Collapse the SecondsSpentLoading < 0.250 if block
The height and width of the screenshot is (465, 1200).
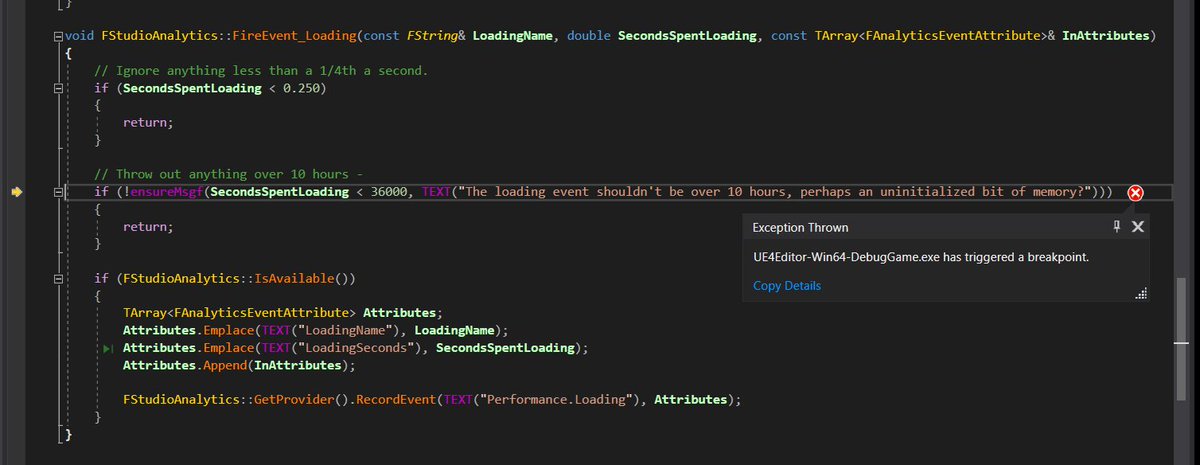coord(59,89)
